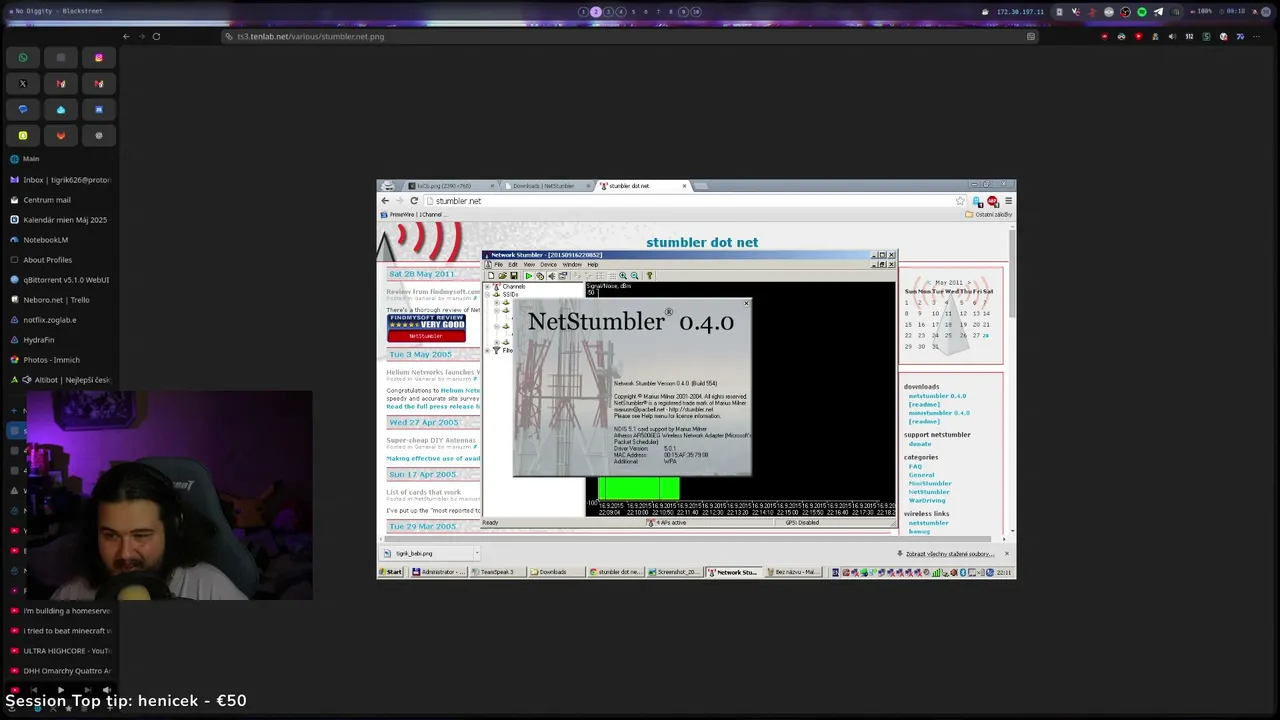Viewport: 1280px width, 720px height.
Task: Open the 'Photos - Immich' sidebar tab
Action: pos(60,360)
